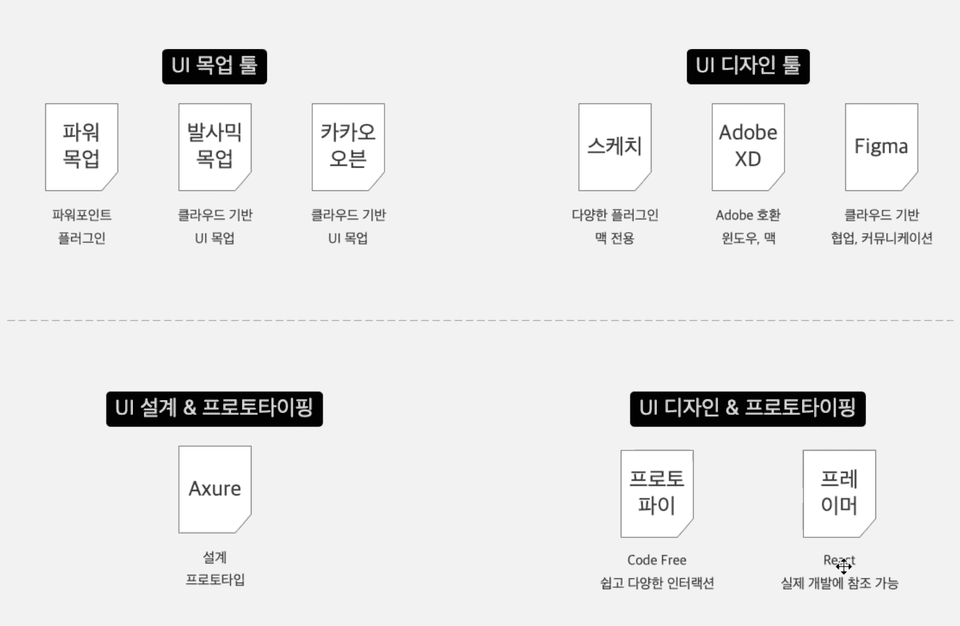
Task: Select the UI 디자인 & 프로토타이핑 heading
Action: (x=748, y=409)
